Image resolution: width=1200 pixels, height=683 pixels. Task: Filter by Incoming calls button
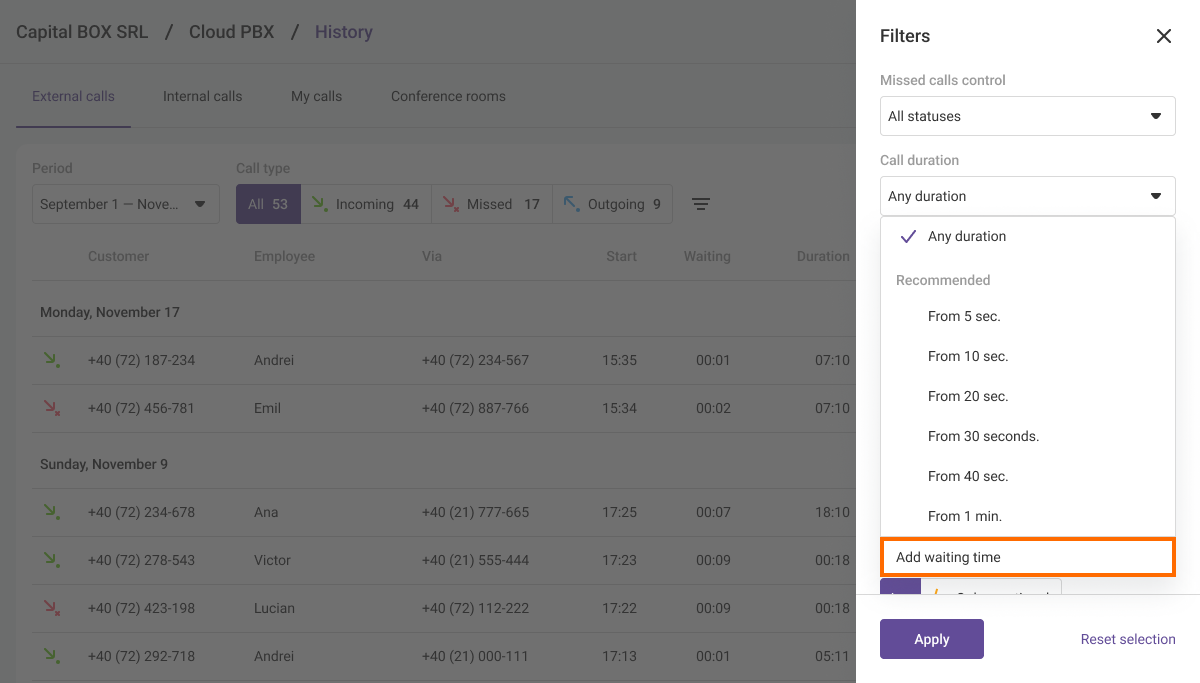click(x=366, y=204)
